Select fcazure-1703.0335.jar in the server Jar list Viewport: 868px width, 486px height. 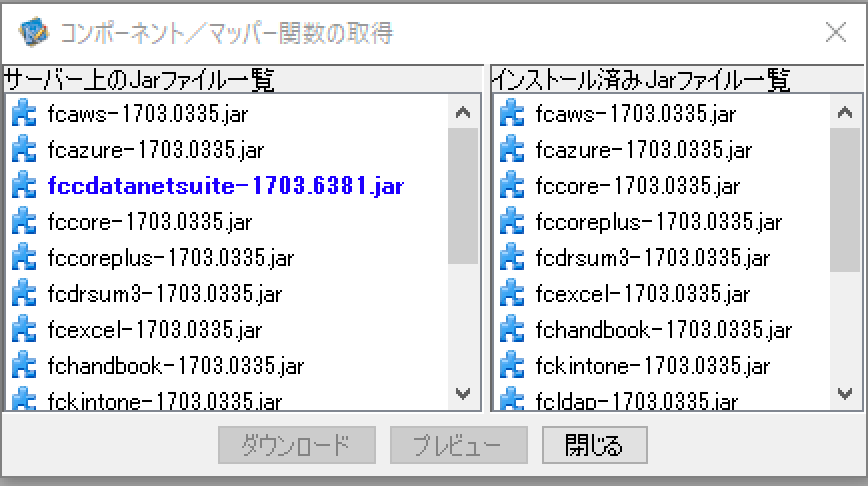click(156, 150)
